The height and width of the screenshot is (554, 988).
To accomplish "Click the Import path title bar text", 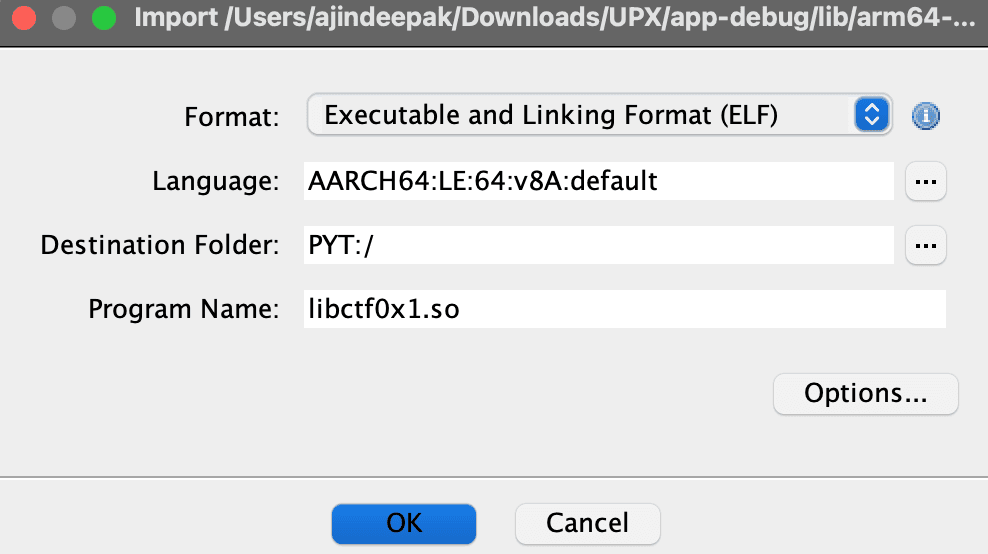I will pos(554,18).
